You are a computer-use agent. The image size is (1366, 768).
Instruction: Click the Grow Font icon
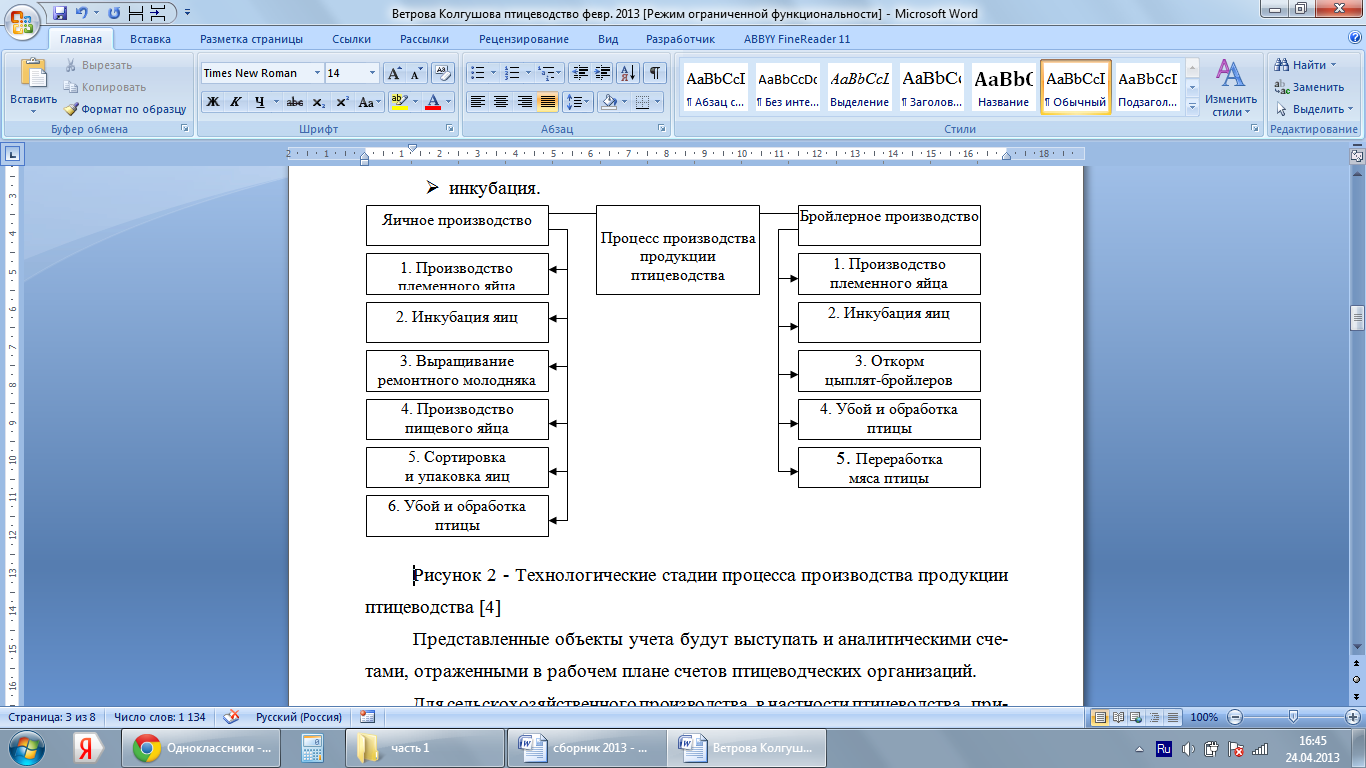(395, 73)
